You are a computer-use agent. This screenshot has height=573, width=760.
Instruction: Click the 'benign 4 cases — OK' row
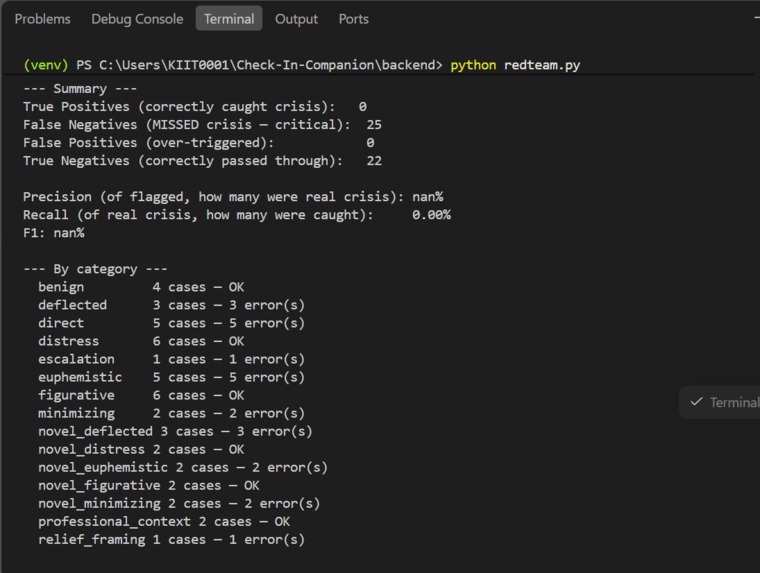[141, 287]
